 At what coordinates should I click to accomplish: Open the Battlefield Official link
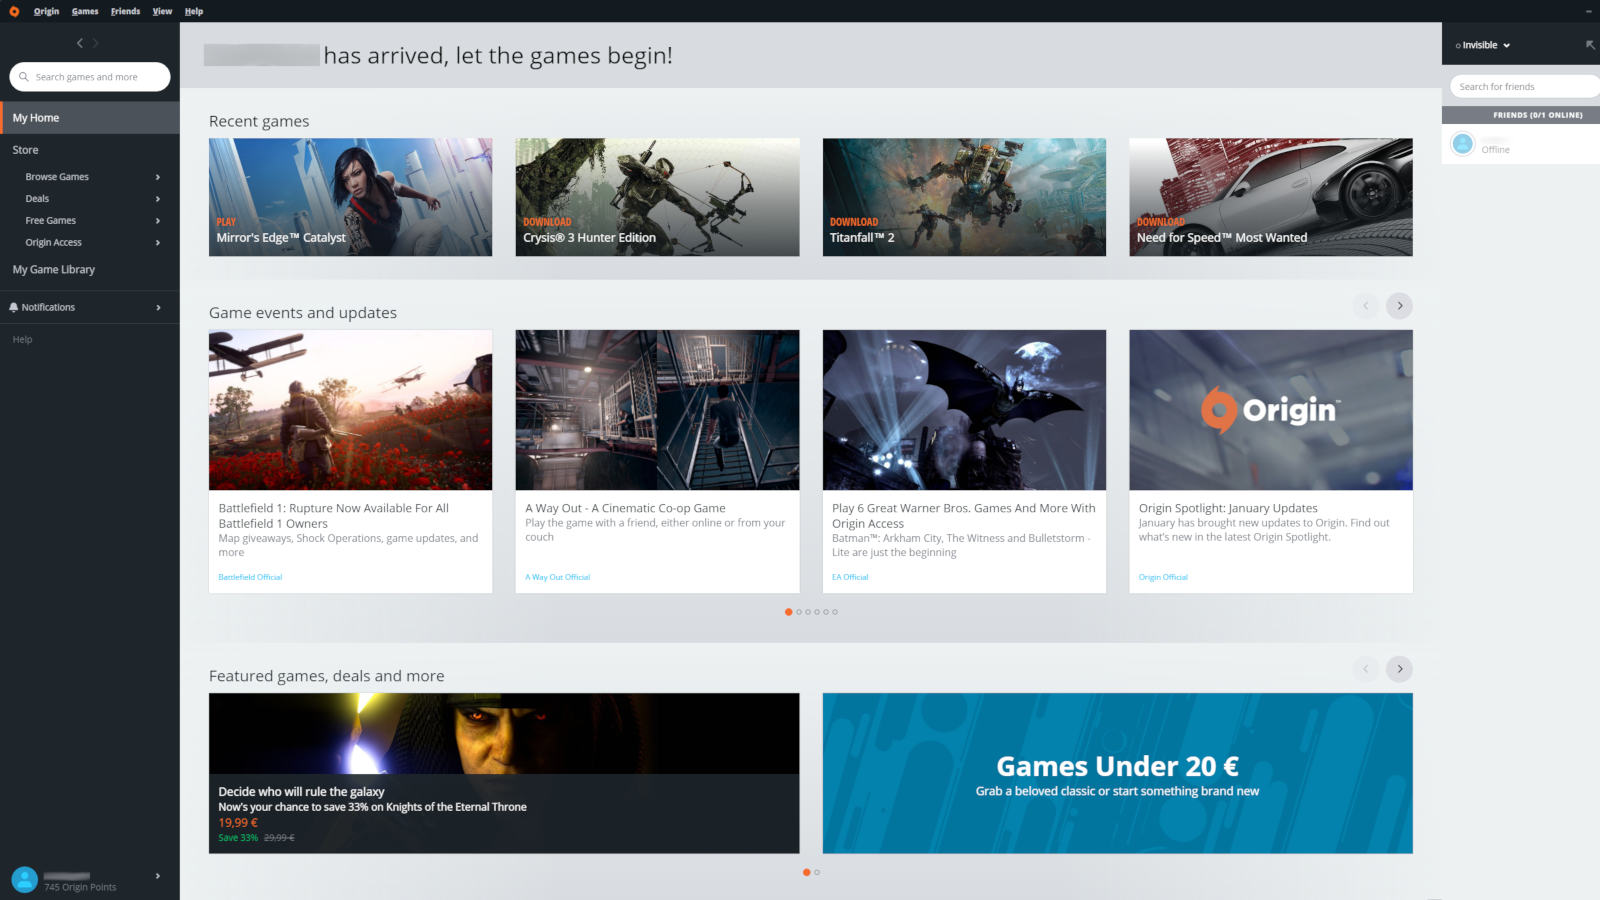(250, 577)
